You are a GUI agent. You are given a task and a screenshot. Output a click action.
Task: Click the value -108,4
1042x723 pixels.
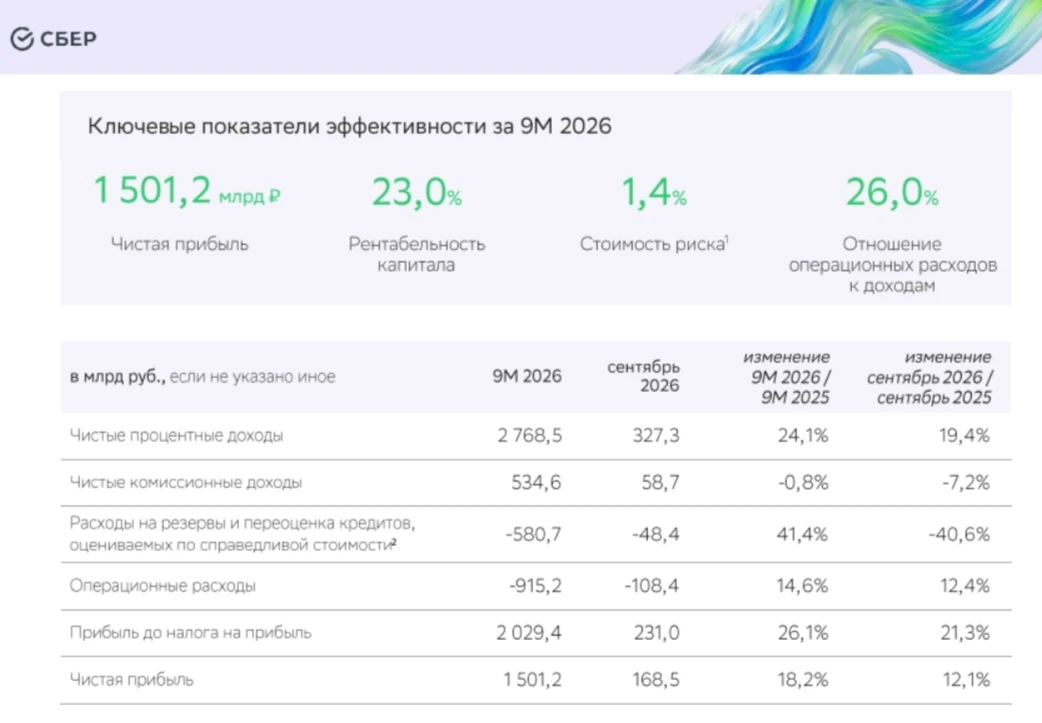[652, 585]
